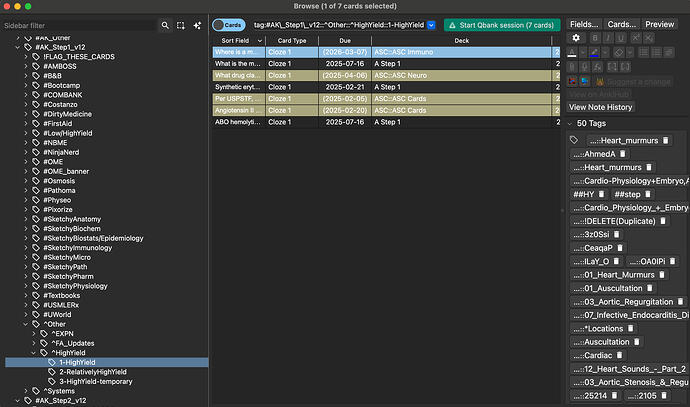Sort by the Sort Field column header
690x407 pixels.
pyautogui.click(x=239, y=40)
